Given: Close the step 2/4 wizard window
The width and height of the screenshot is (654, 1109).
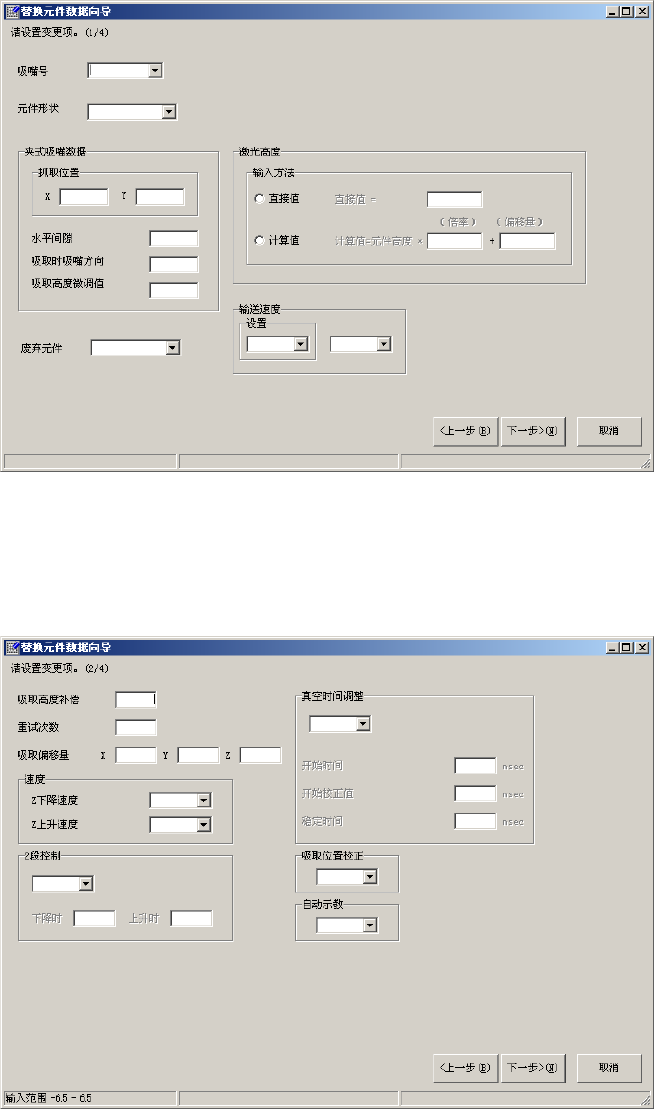Looking at the screenshot, I should pyautogui.click(x=642, y=647).
